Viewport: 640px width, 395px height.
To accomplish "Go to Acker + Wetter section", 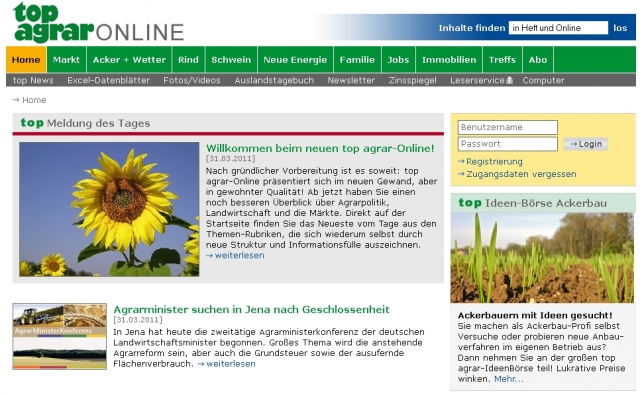I will (129, 60).
